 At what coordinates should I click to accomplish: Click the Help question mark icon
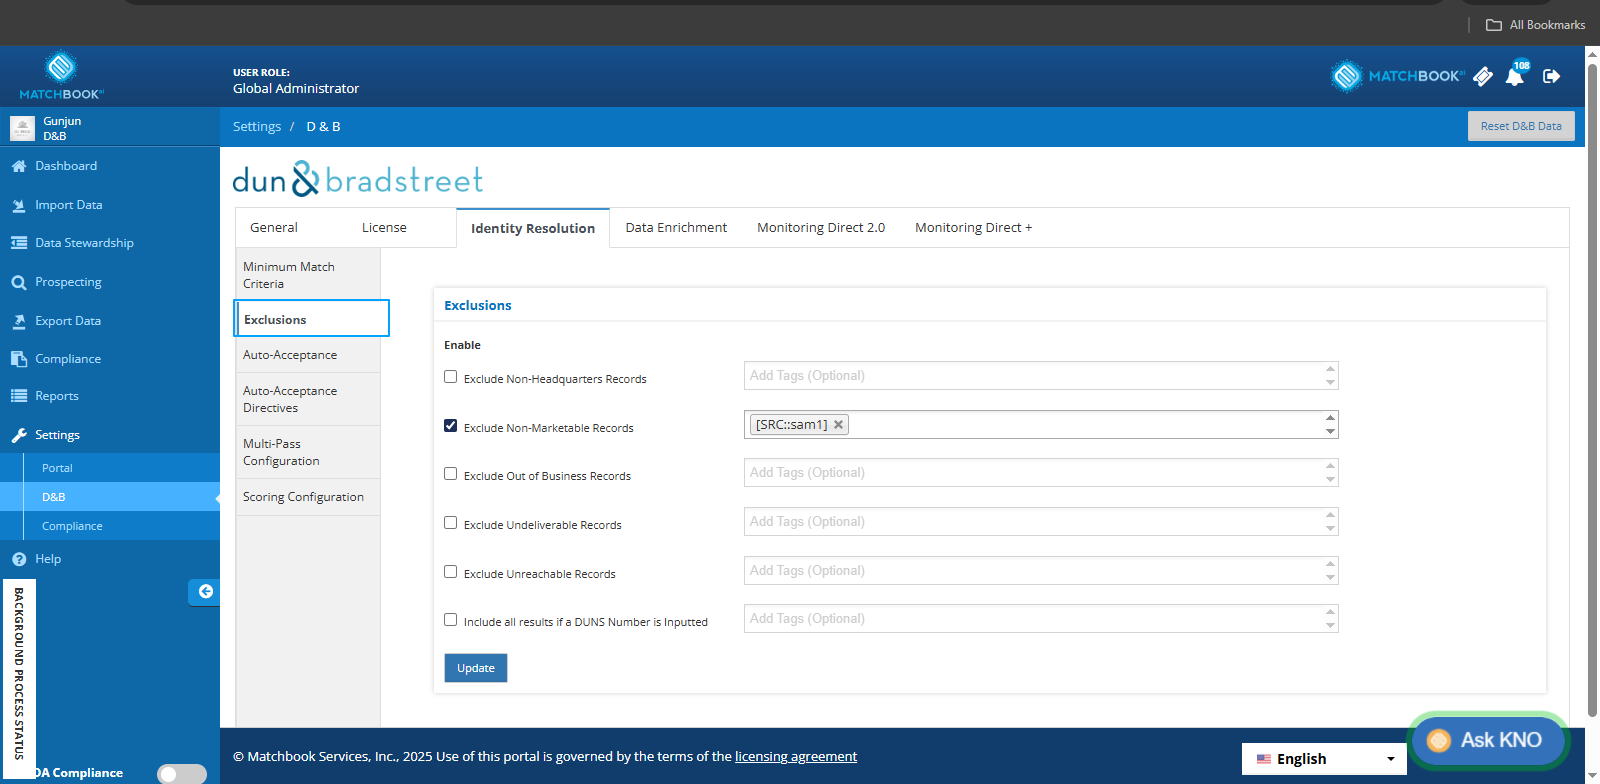[x=19, y=559]
